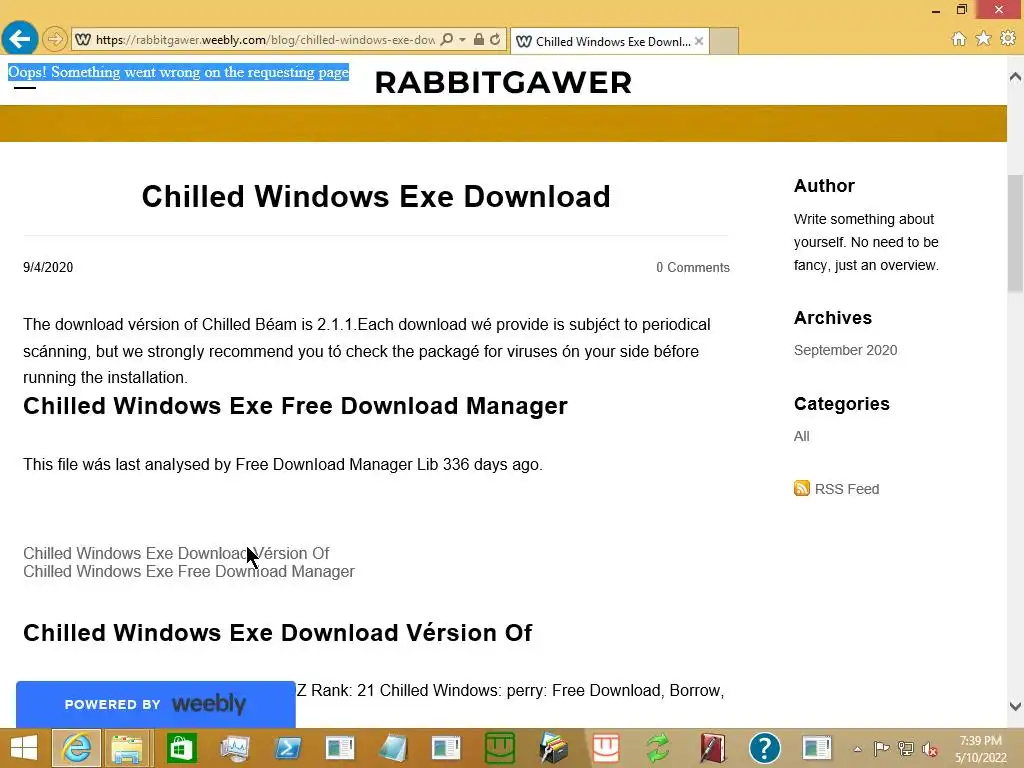1024x768 pixels.
Task: Open the network tray icon
Action: pos(906,748)
